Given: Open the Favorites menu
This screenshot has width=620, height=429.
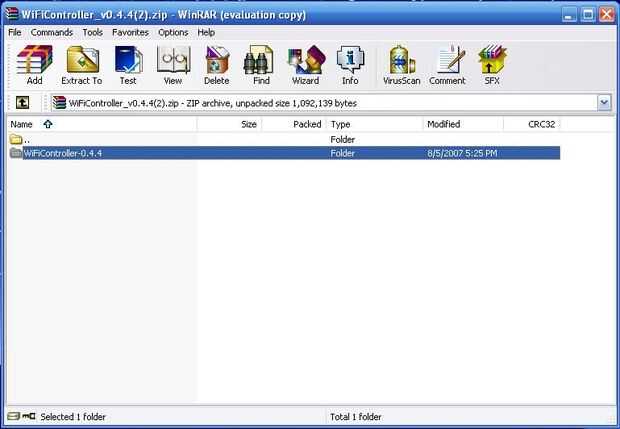Looking at the screenshot, I should pos(130,32).
